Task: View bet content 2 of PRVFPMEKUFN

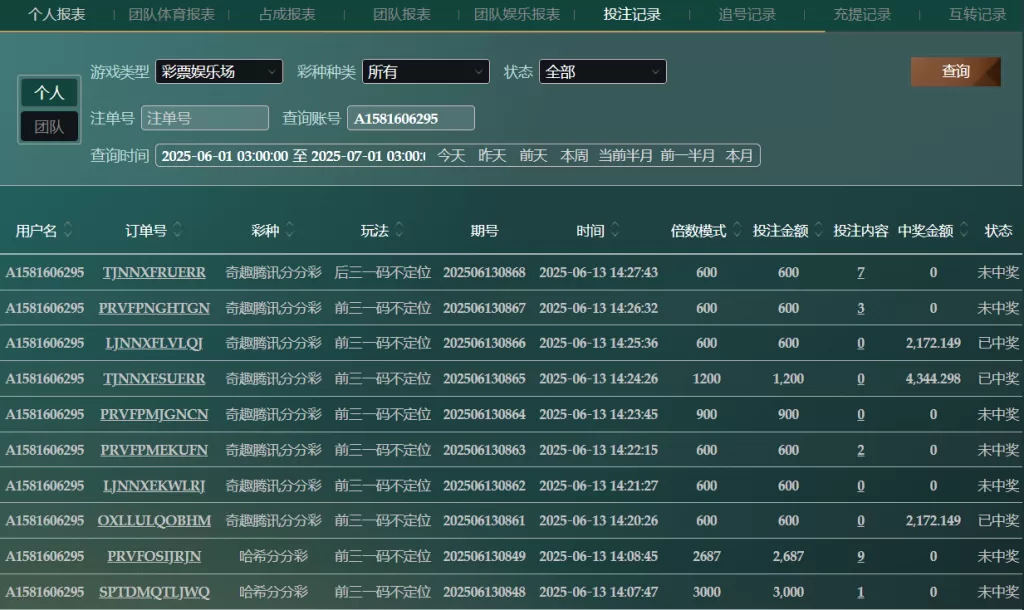Action: click(861, 450)
